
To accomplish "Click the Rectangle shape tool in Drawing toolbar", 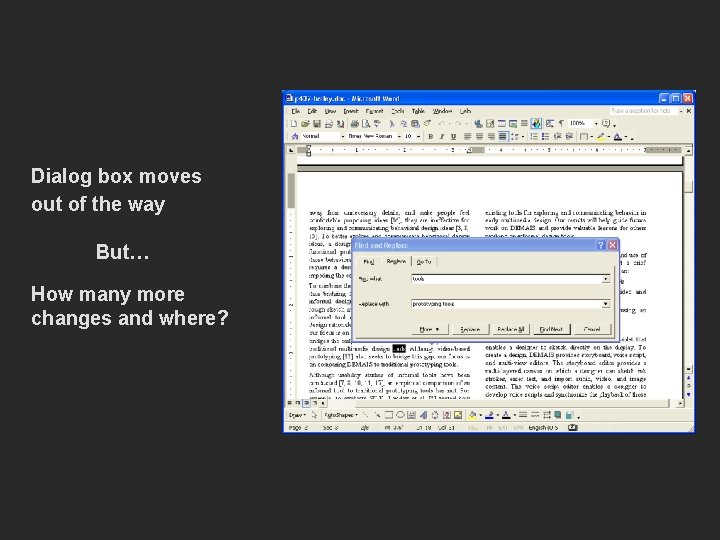I will pyautogui.click(x=388, y=415).
